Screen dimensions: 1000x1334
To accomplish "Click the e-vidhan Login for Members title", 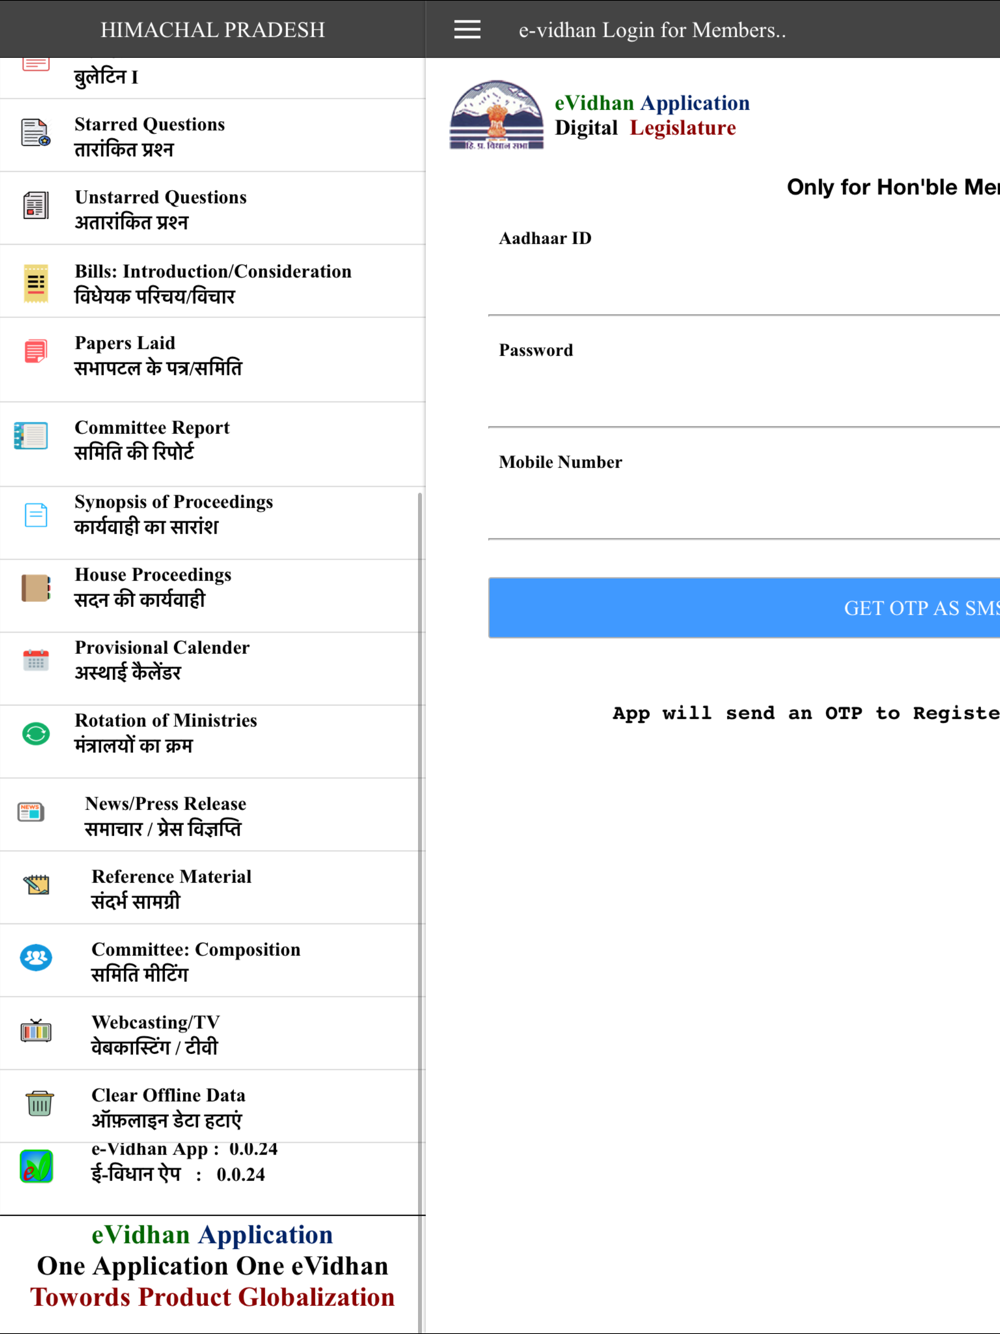I will 652,30.
